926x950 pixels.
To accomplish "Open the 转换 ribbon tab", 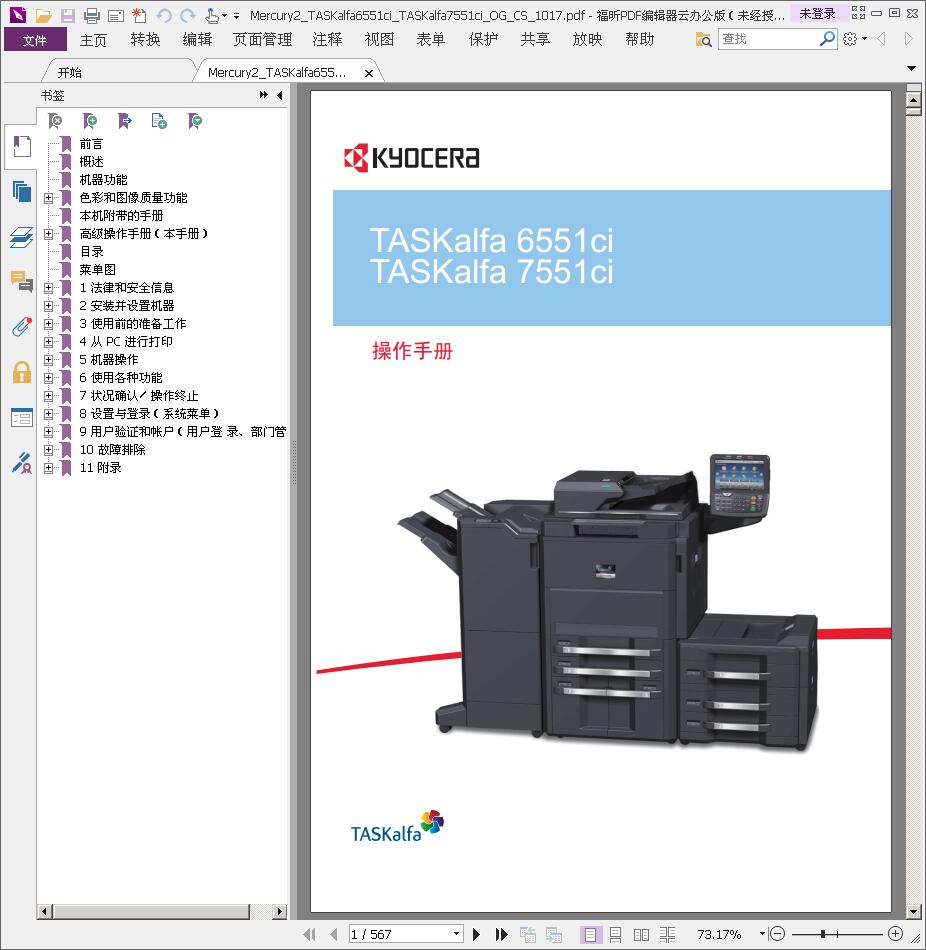I will (145, 40).
